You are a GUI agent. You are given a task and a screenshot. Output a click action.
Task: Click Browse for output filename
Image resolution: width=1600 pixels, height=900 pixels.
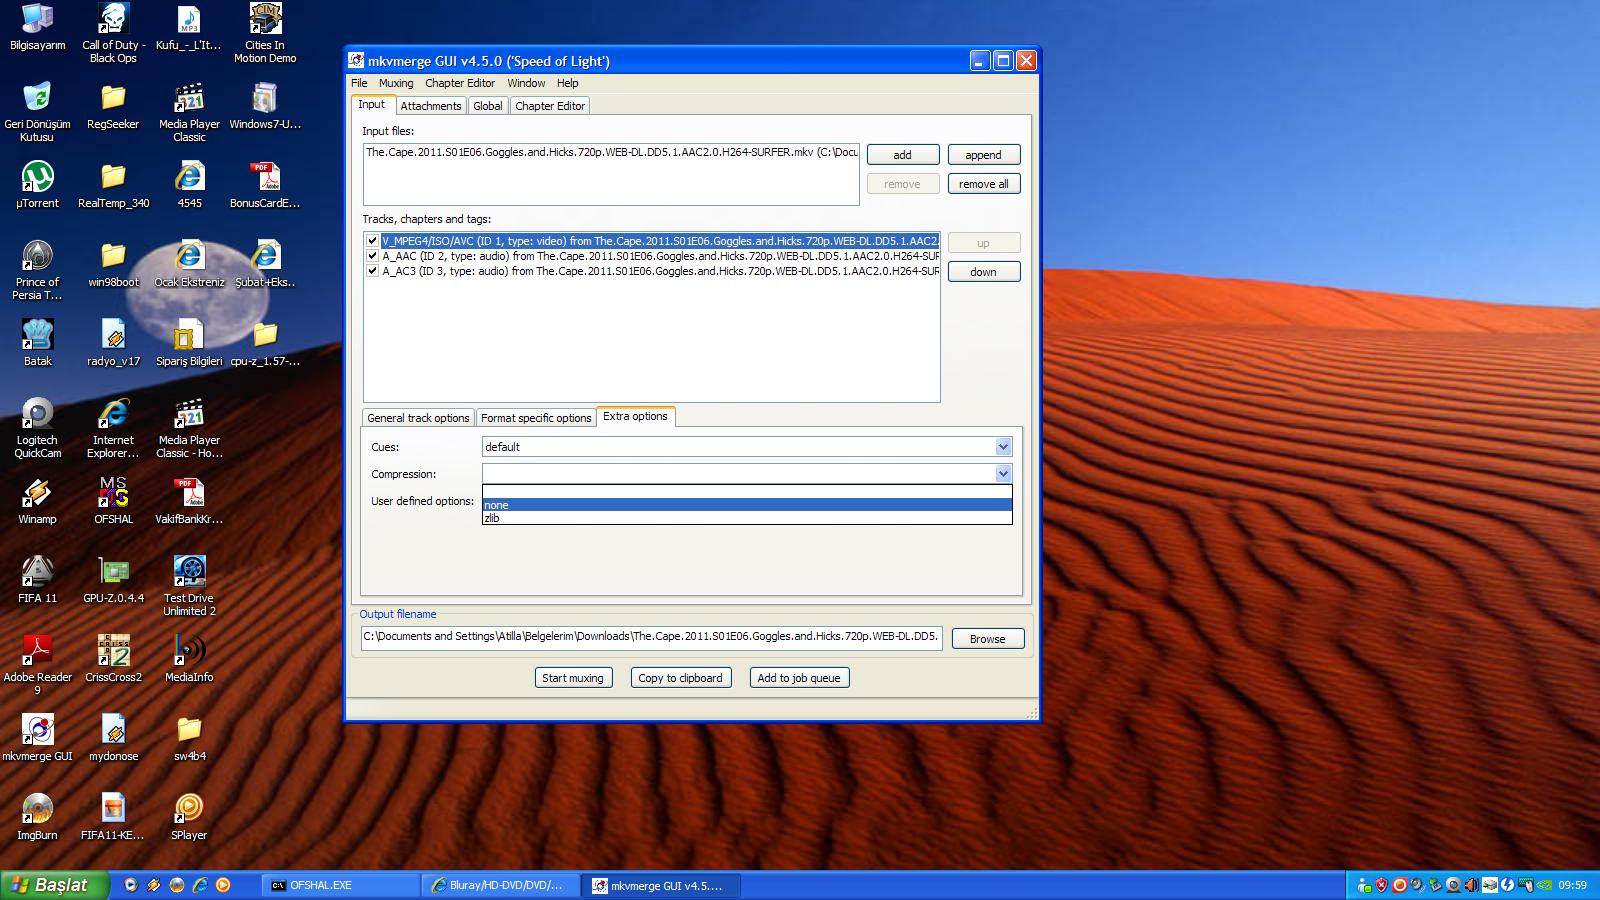tap(988, 639)
